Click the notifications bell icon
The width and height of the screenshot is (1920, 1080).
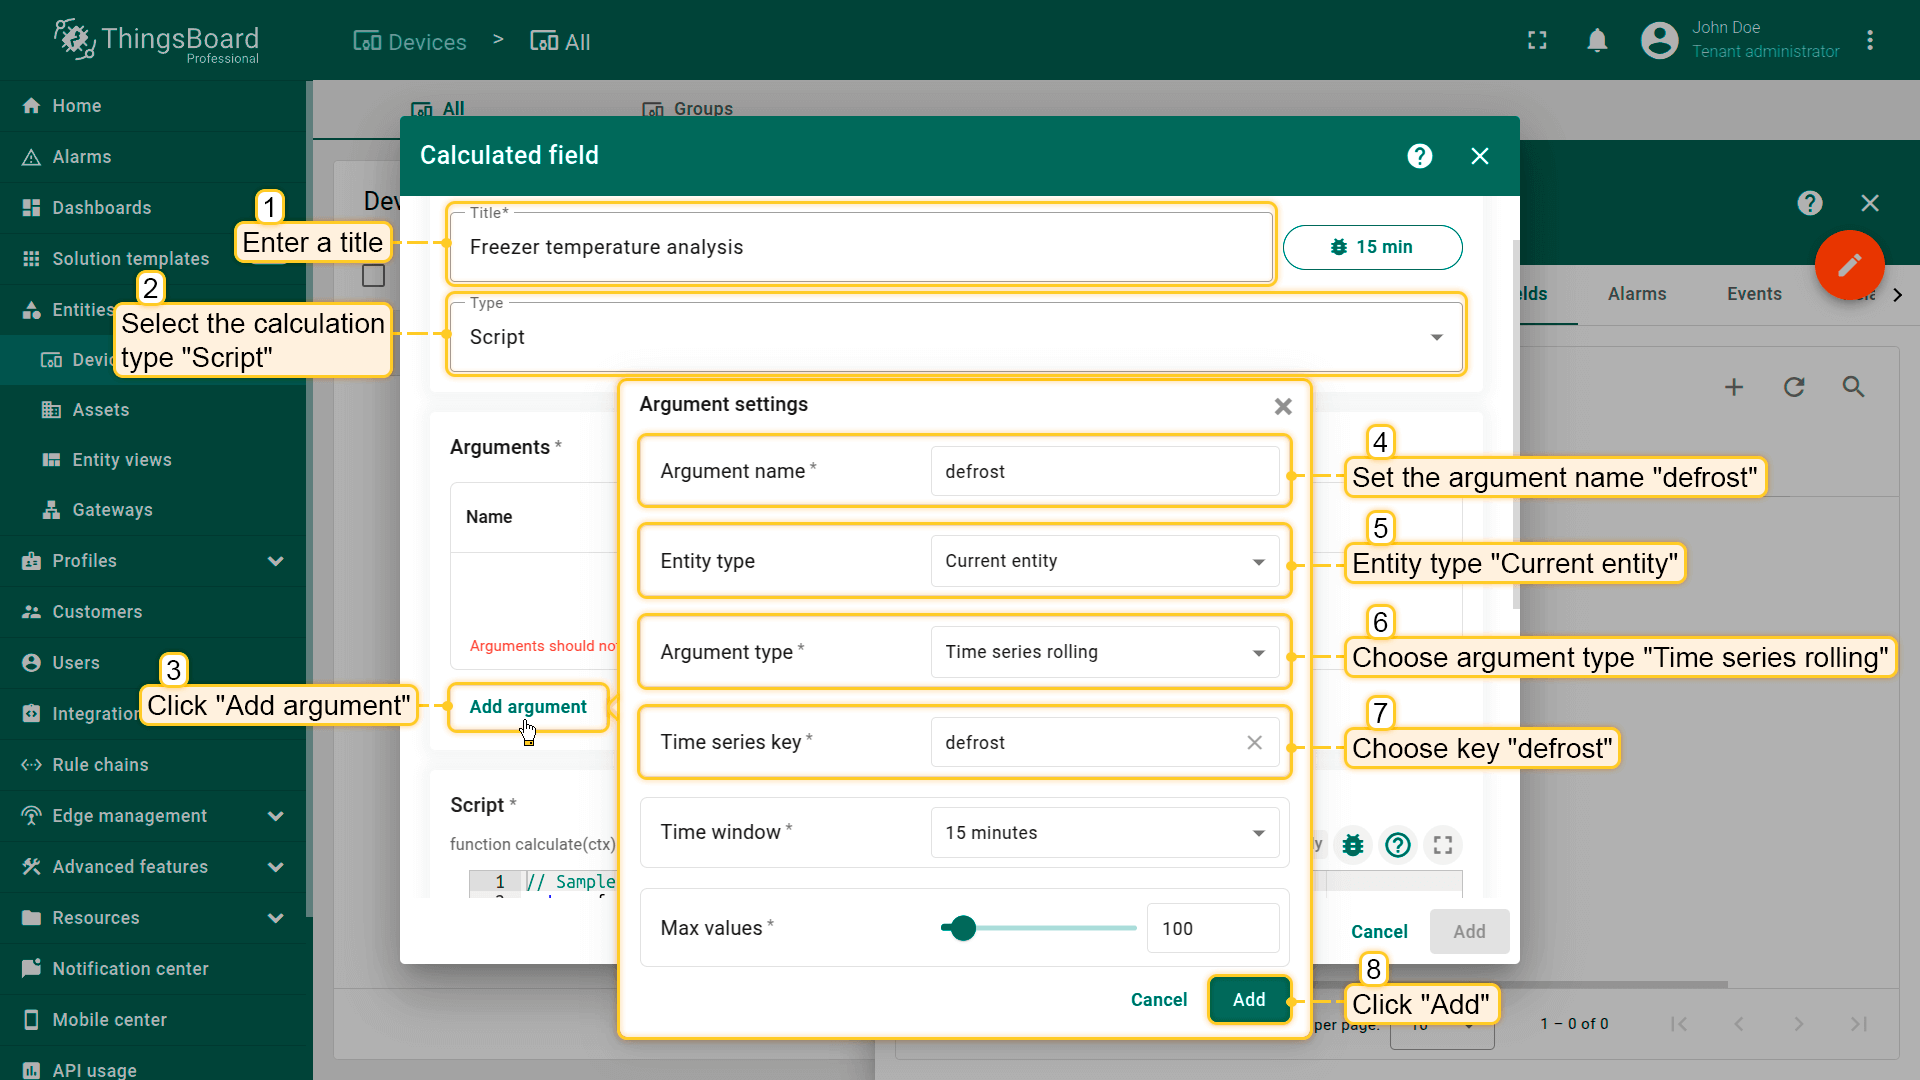pyautogui.click(x=1597, y=41)
